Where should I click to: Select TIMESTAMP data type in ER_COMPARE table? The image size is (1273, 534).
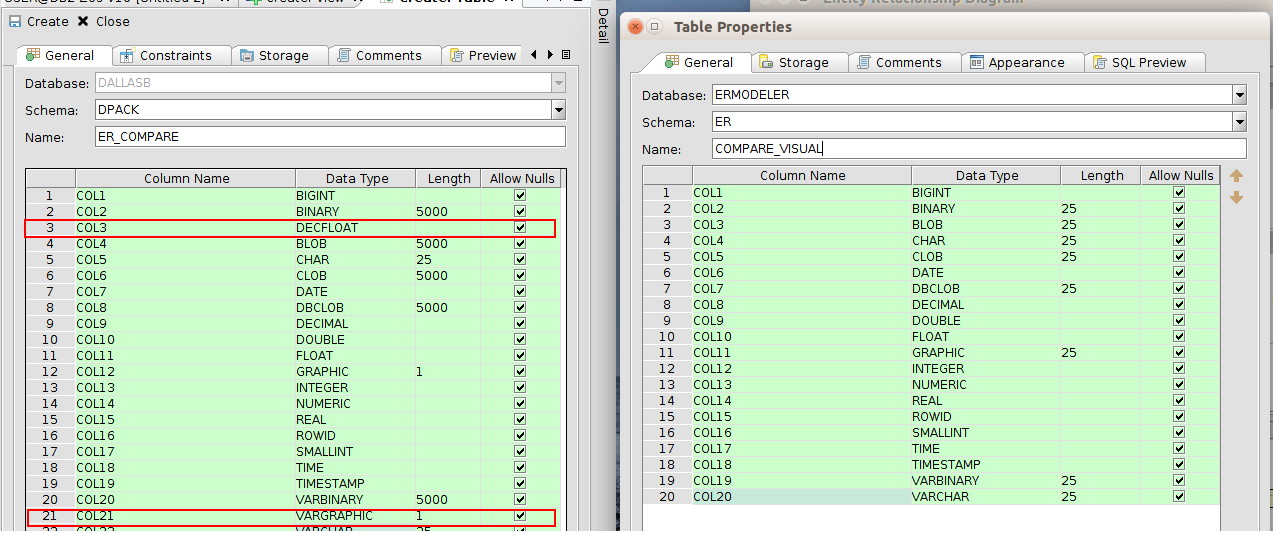click(355, 483)
